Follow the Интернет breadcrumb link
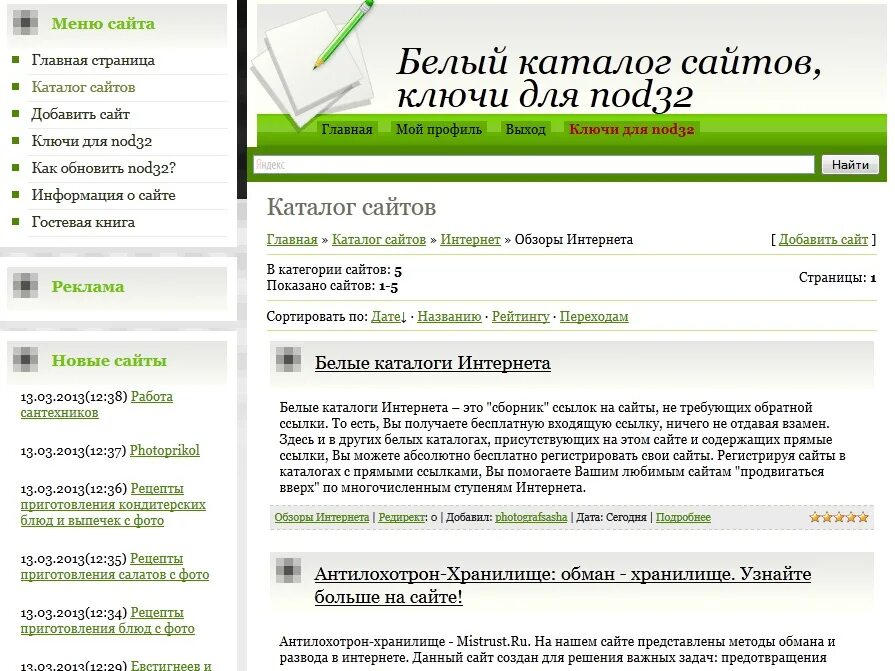 (x=470, y=240)
